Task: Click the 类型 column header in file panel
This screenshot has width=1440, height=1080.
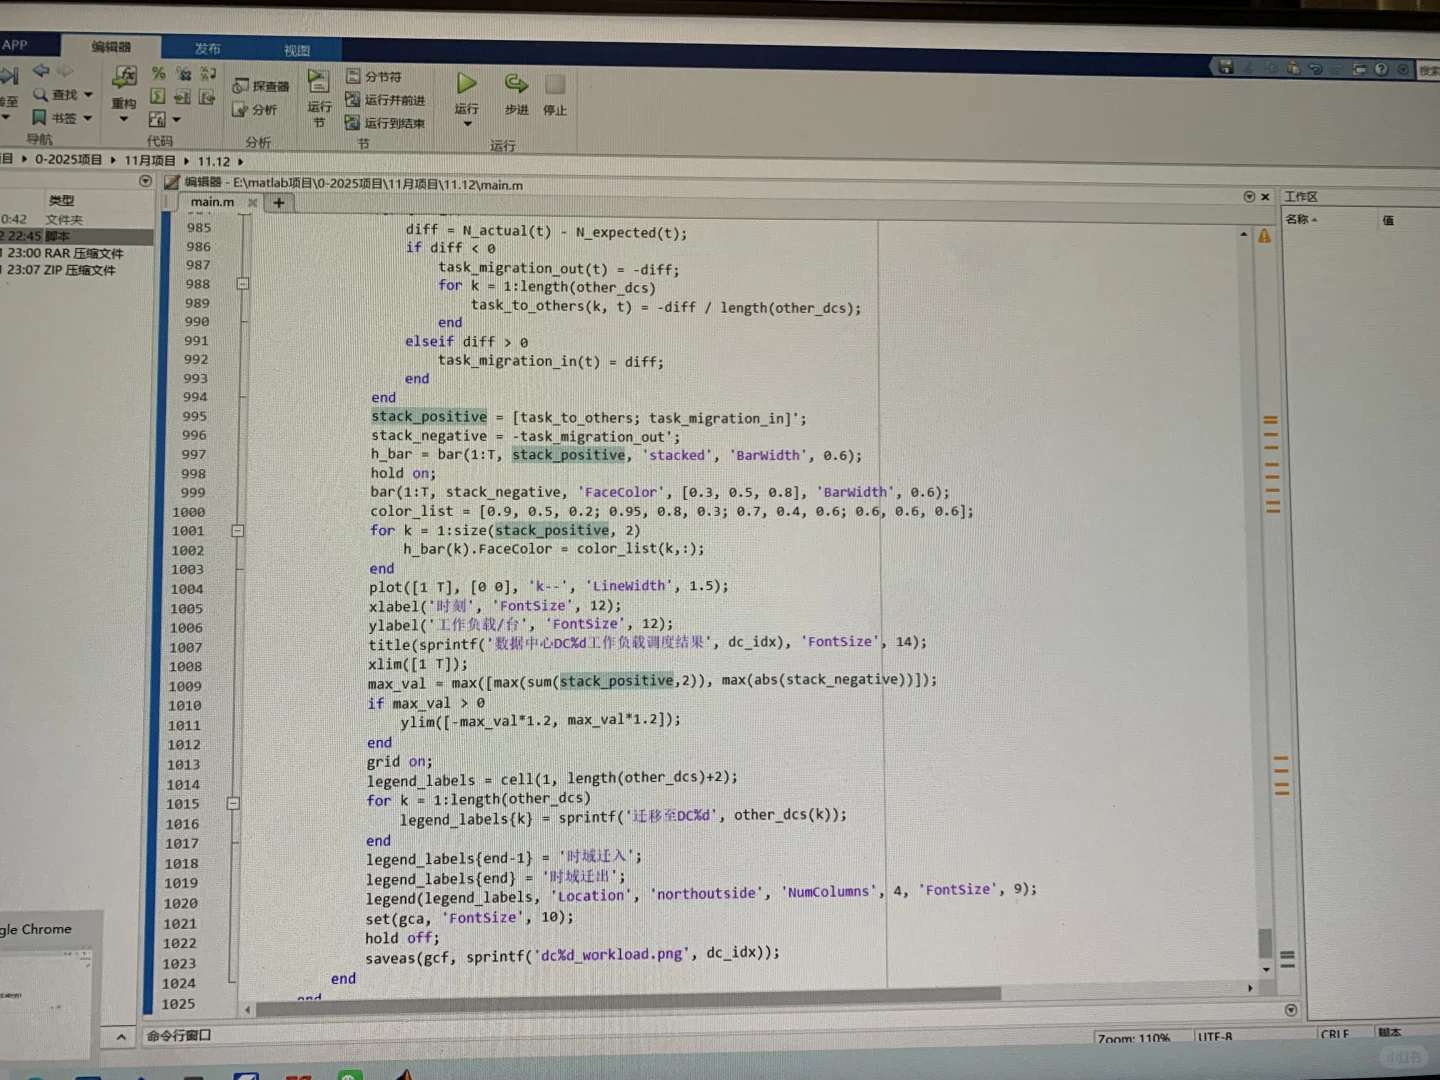Action: 62,200
